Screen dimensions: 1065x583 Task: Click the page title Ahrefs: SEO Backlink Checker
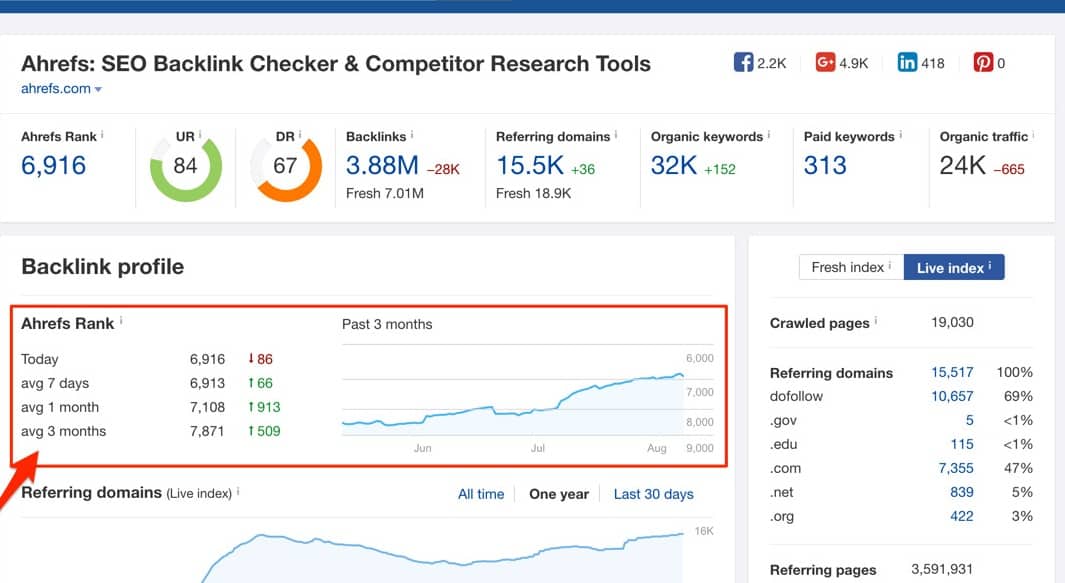(336, 63)
